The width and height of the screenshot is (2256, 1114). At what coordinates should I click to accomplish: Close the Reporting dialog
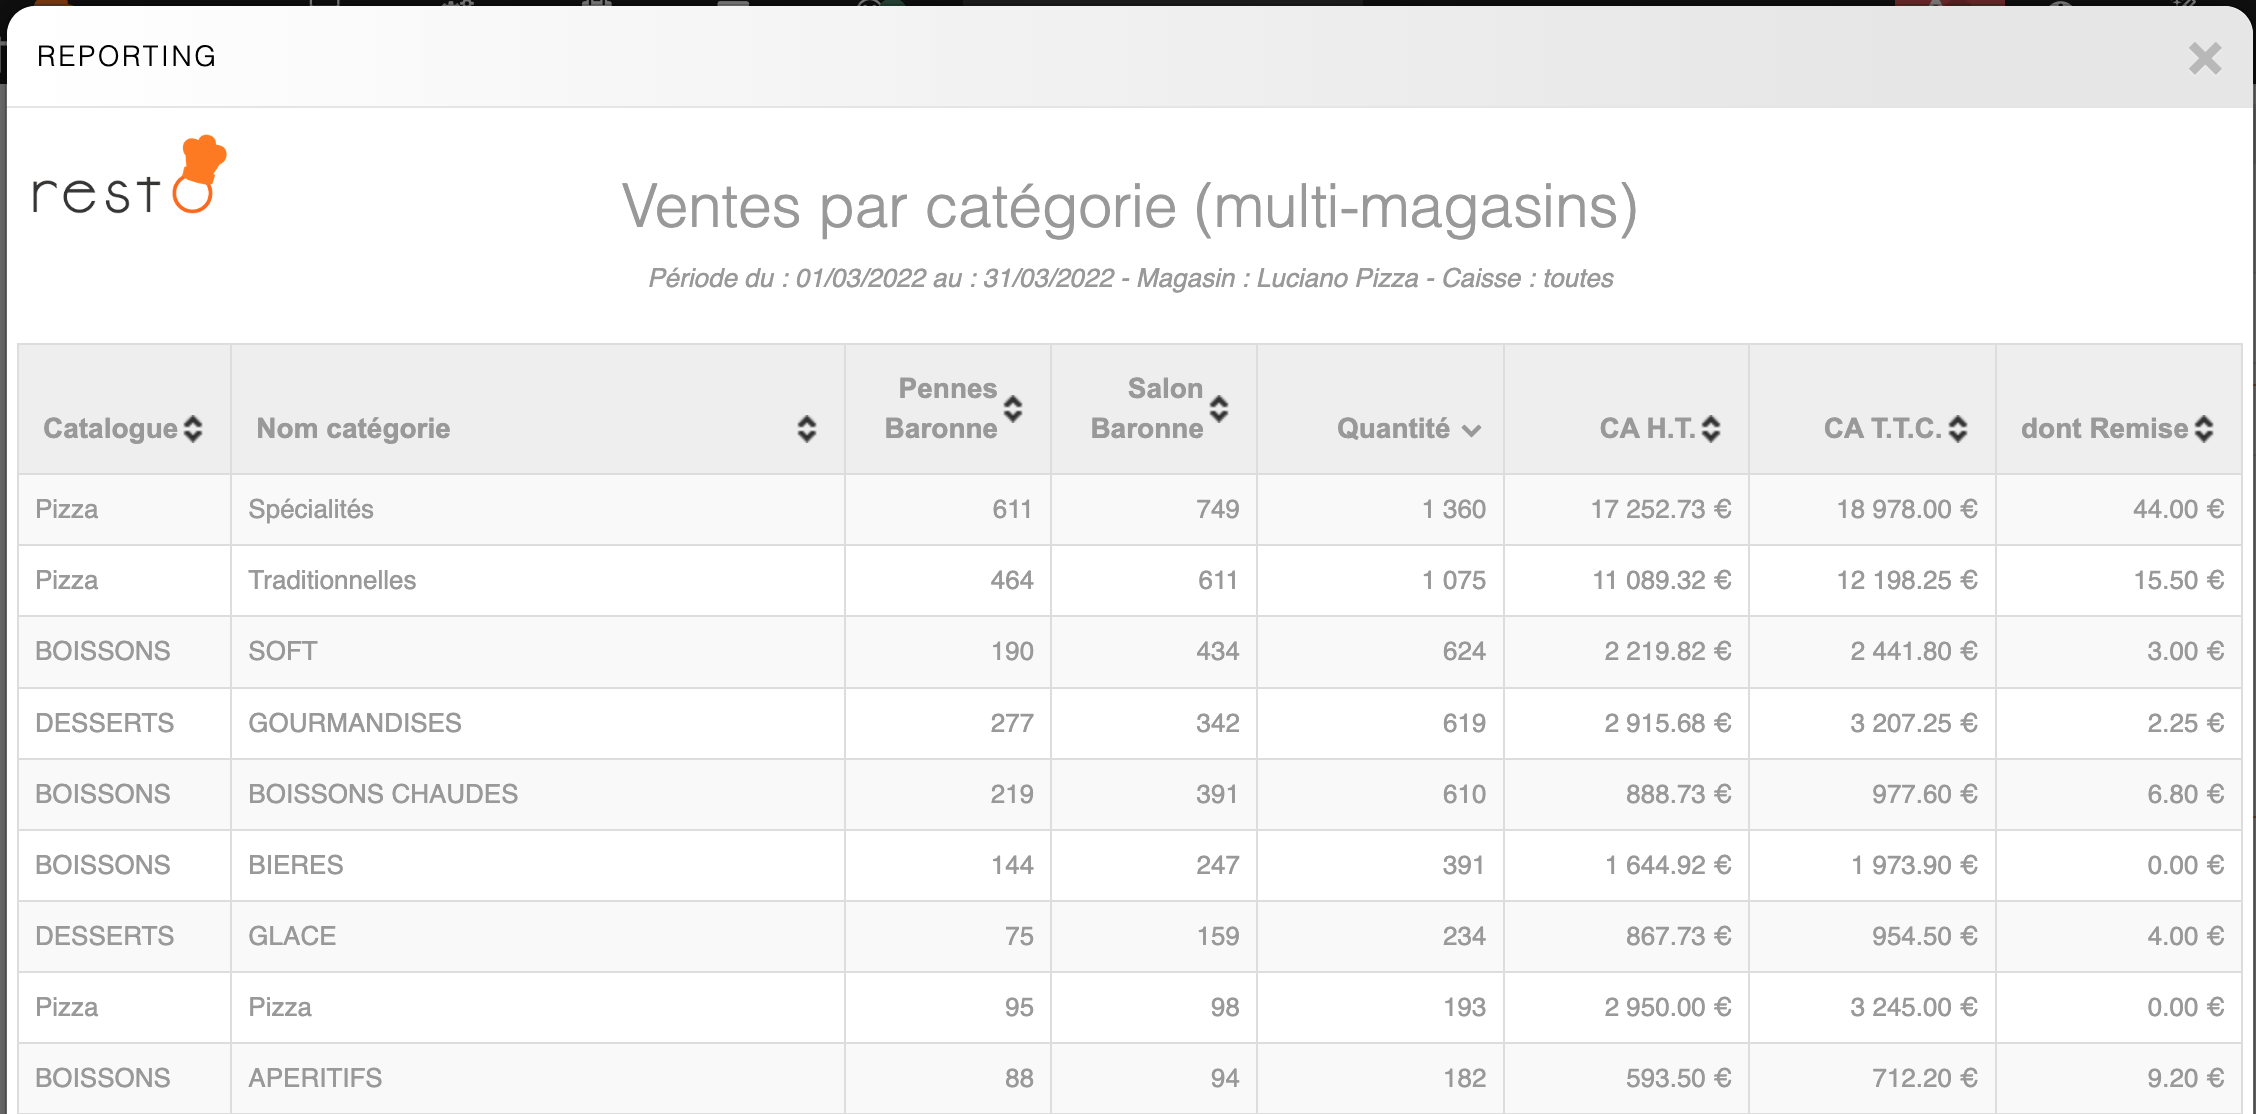click(2204, 58)
